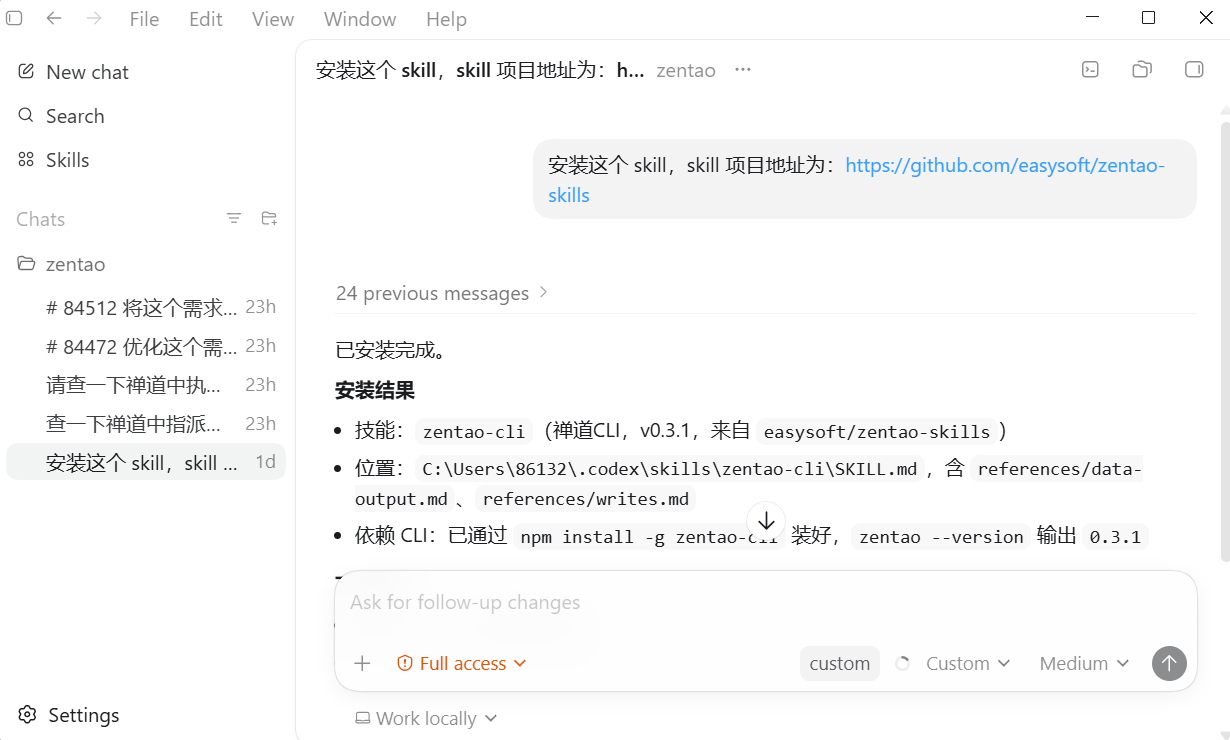Click the zentao project label in header
Viewport: 1230px width, 740px height.
tap(686, 70)
